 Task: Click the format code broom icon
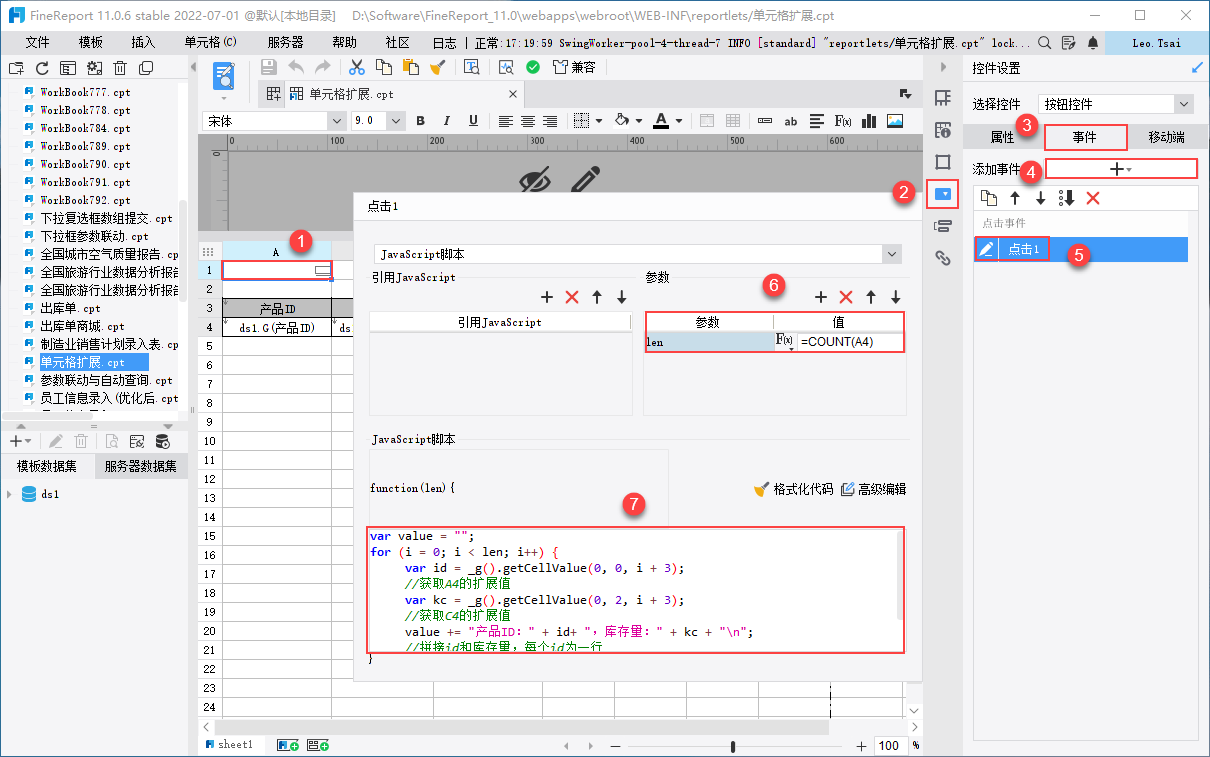[762, 489]
